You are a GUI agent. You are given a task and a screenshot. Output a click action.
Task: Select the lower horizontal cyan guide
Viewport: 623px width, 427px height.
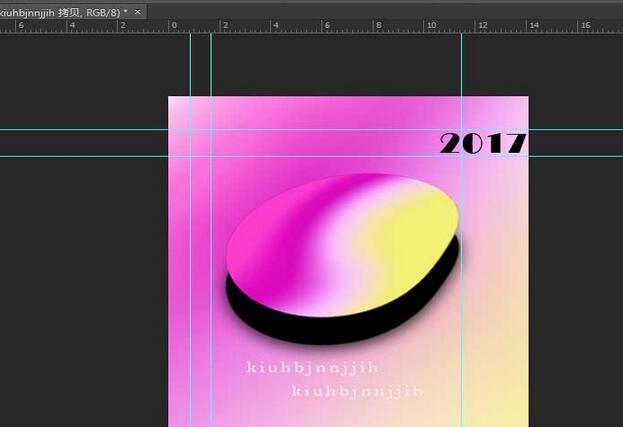pos(80,156)
